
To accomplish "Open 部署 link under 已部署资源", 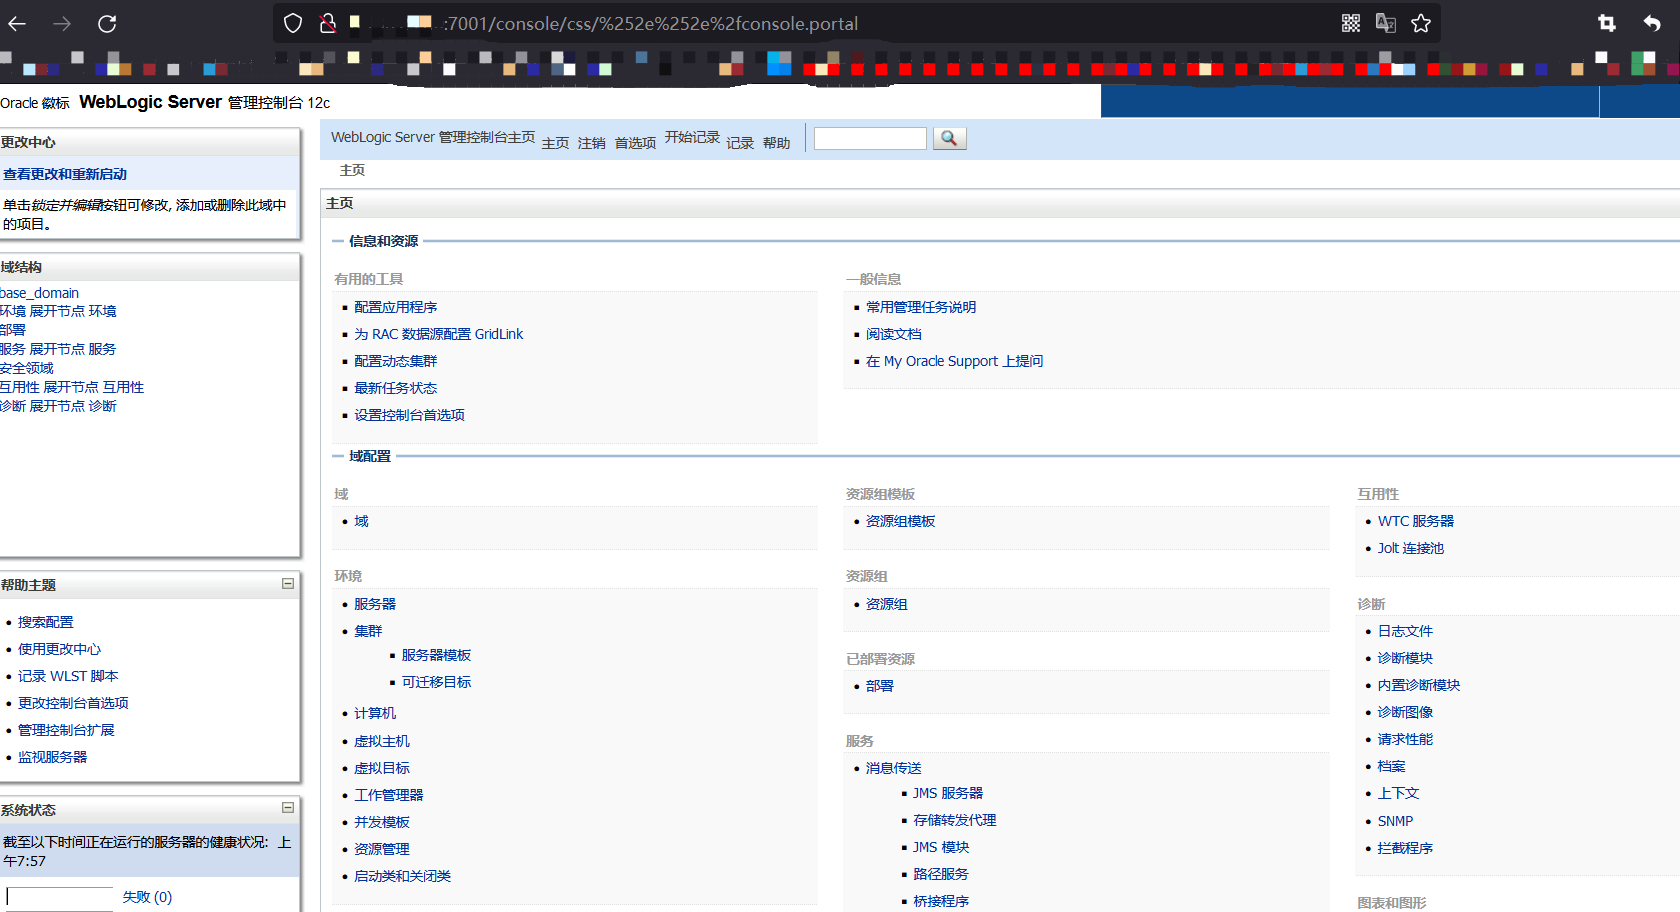I will (880, 686).
